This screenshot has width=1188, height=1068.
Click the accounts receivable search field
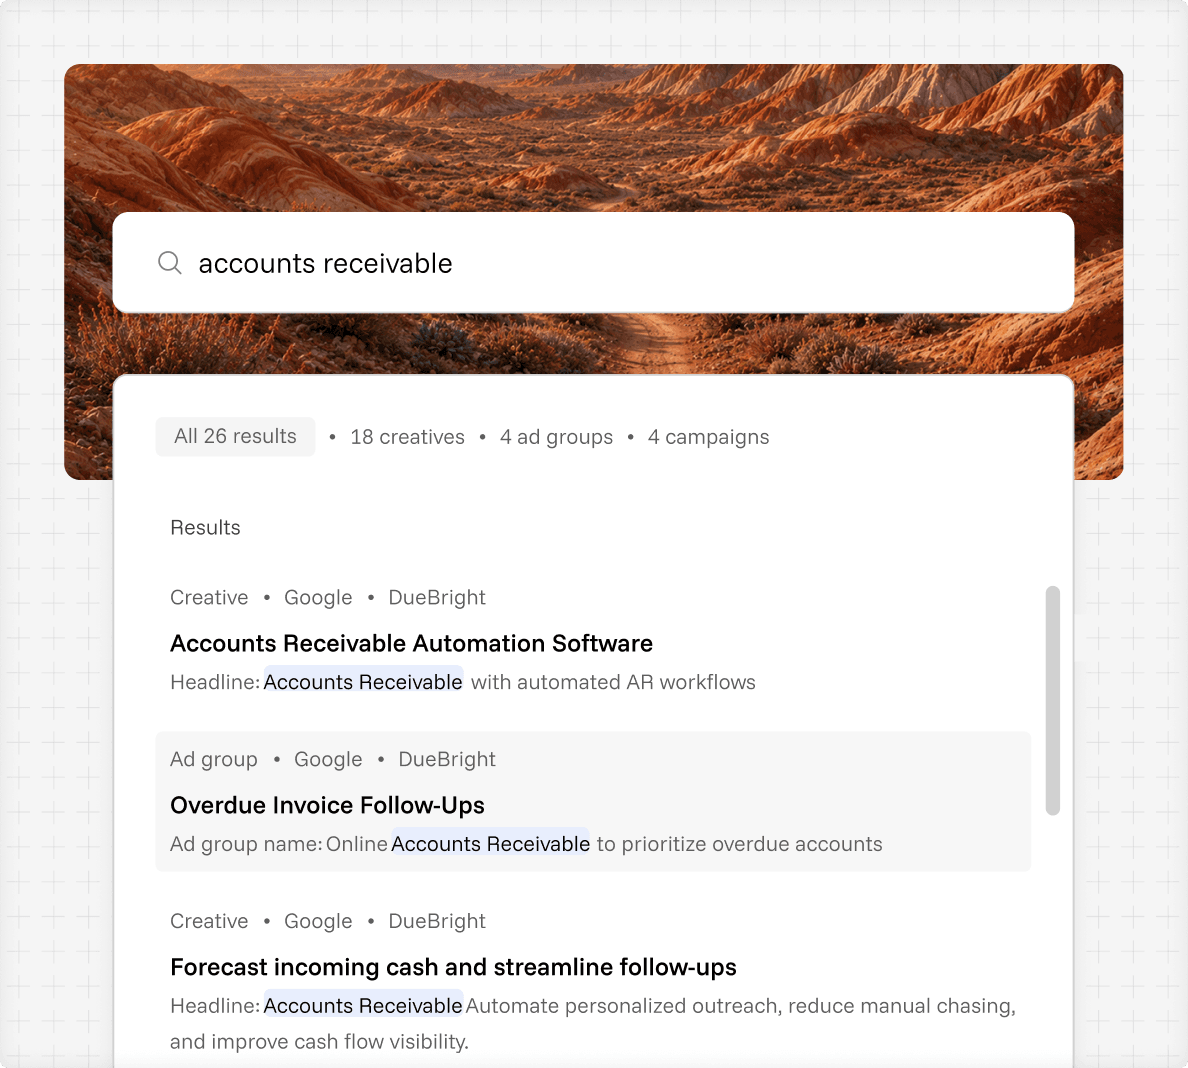593,263
